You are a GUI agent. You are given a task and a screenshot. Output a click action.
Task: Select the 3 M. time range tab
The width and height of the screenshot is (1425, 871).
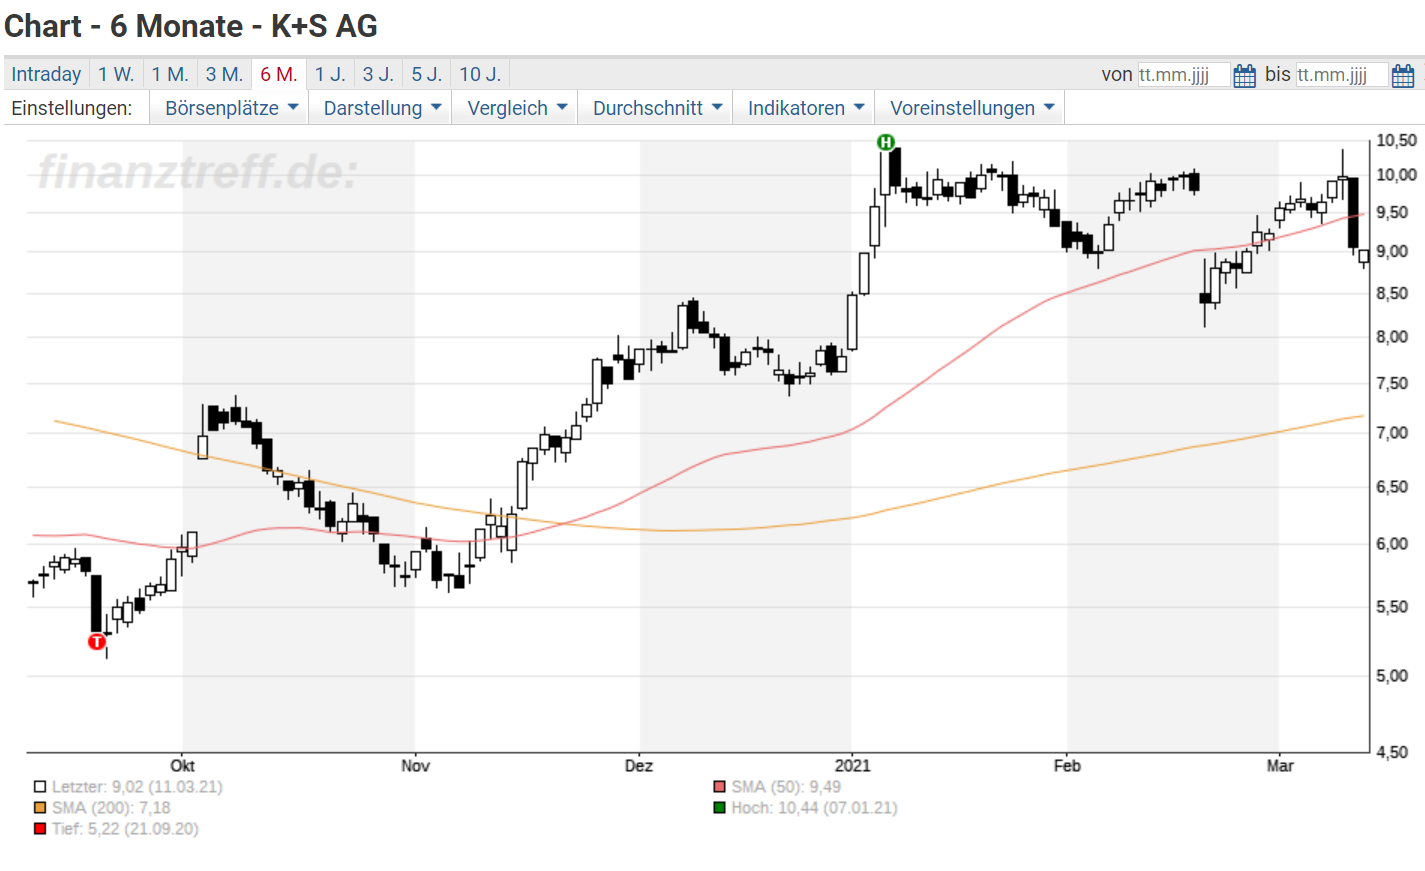click(x=224, y=74)
